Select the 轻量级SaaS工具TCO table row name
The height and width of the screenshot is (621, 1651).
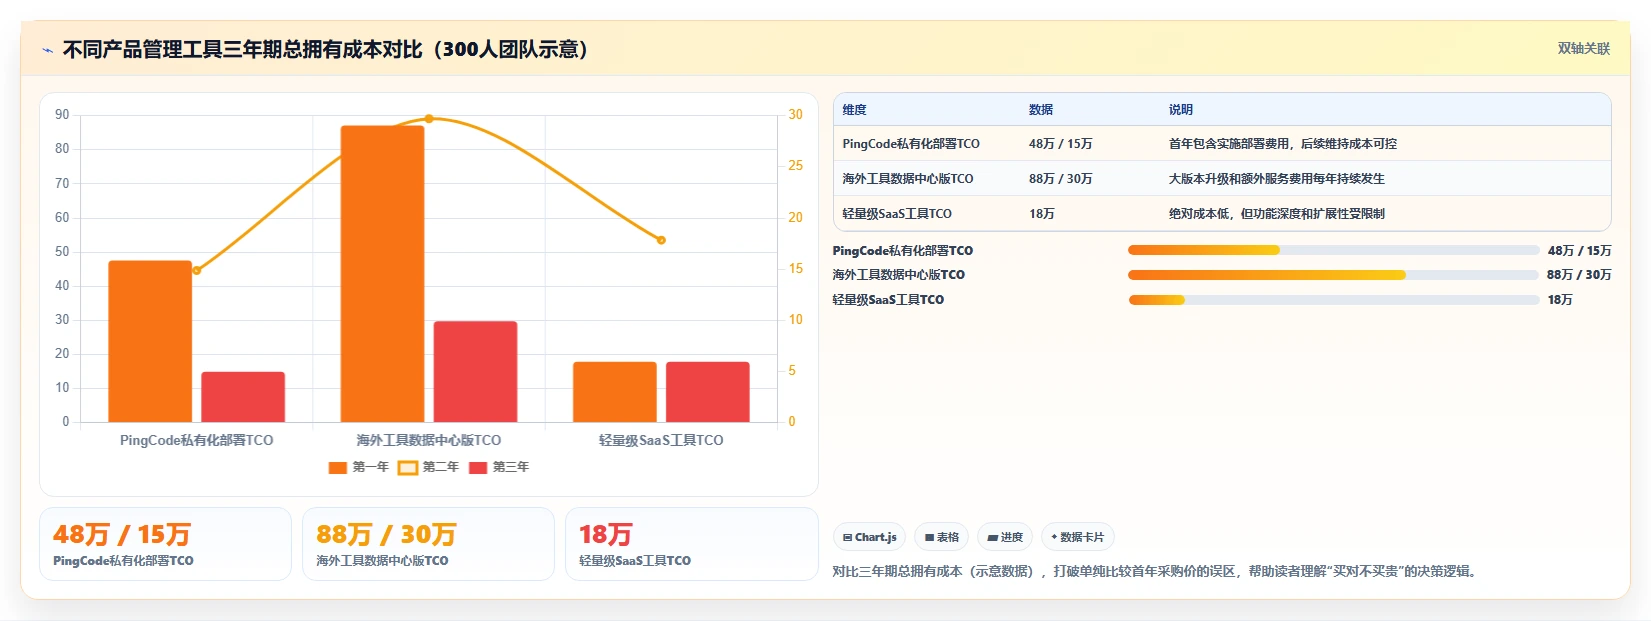click(897, 214)
